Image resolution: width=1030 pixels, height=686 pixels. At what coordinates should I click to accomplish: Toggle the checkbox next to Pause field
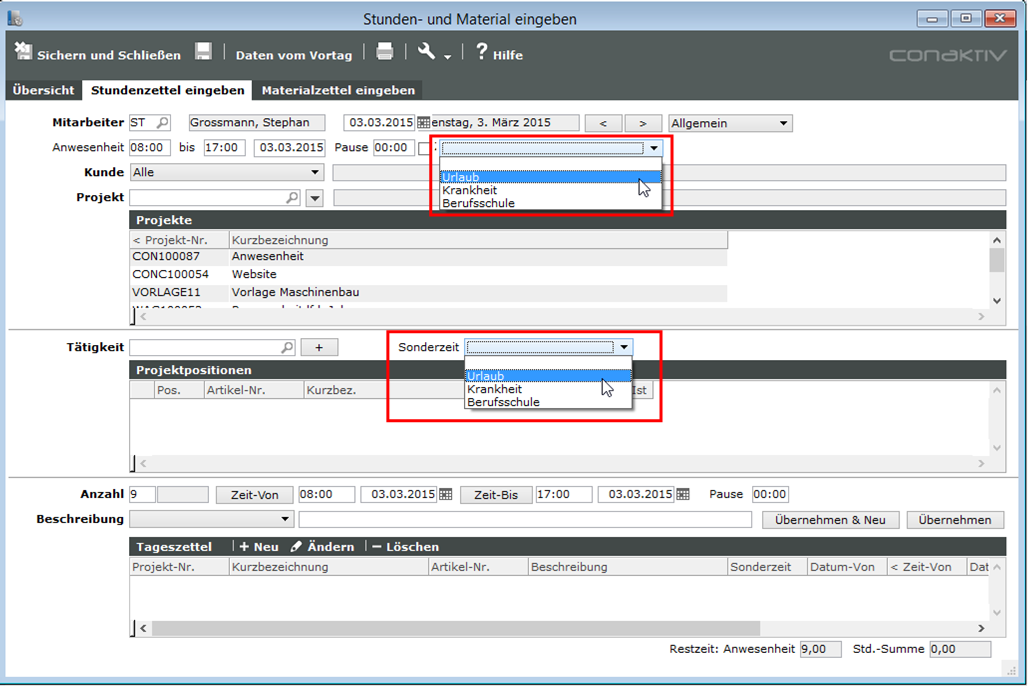[424, 148]
